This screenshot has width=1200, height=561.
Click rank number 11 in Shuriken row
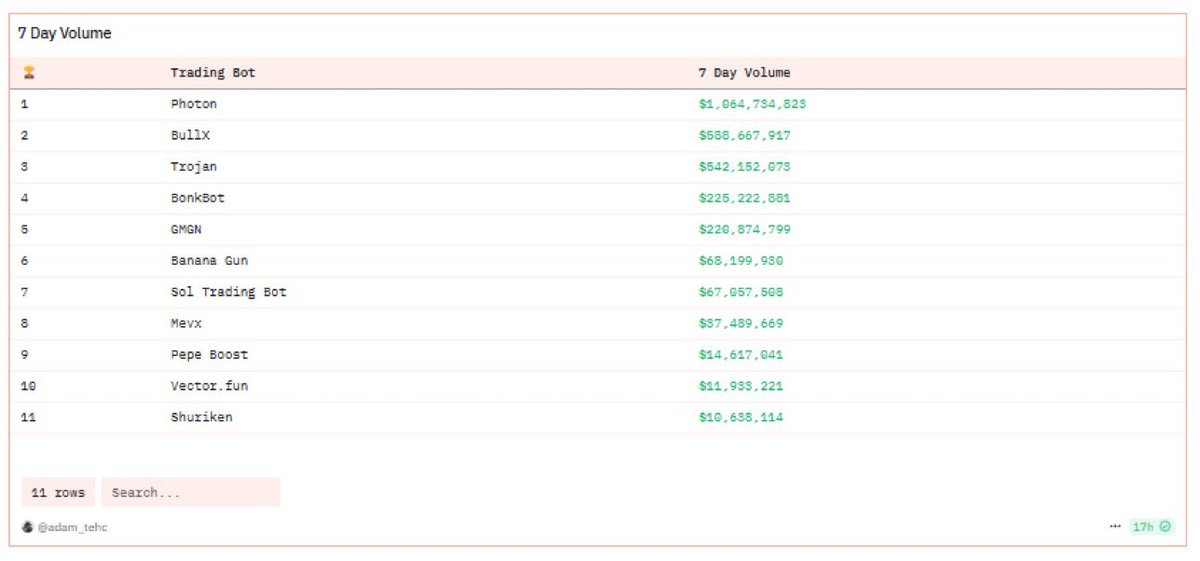(x=28, y=417)
